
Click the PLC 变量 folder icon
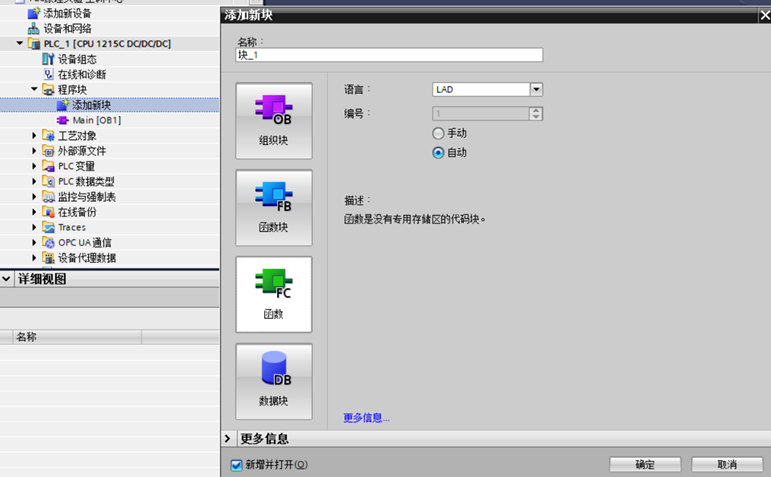point(48,166)
